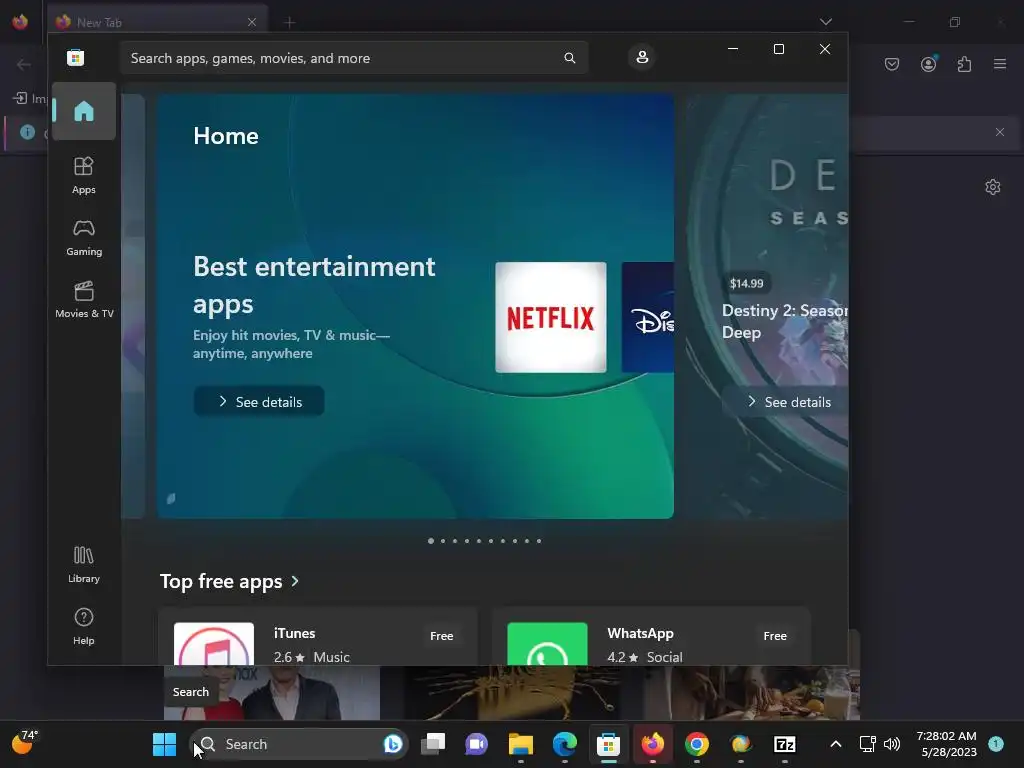1024x768 pixels.
Task: Open Movies & TV section in sidebar
Action: click(x=84, y=300)
